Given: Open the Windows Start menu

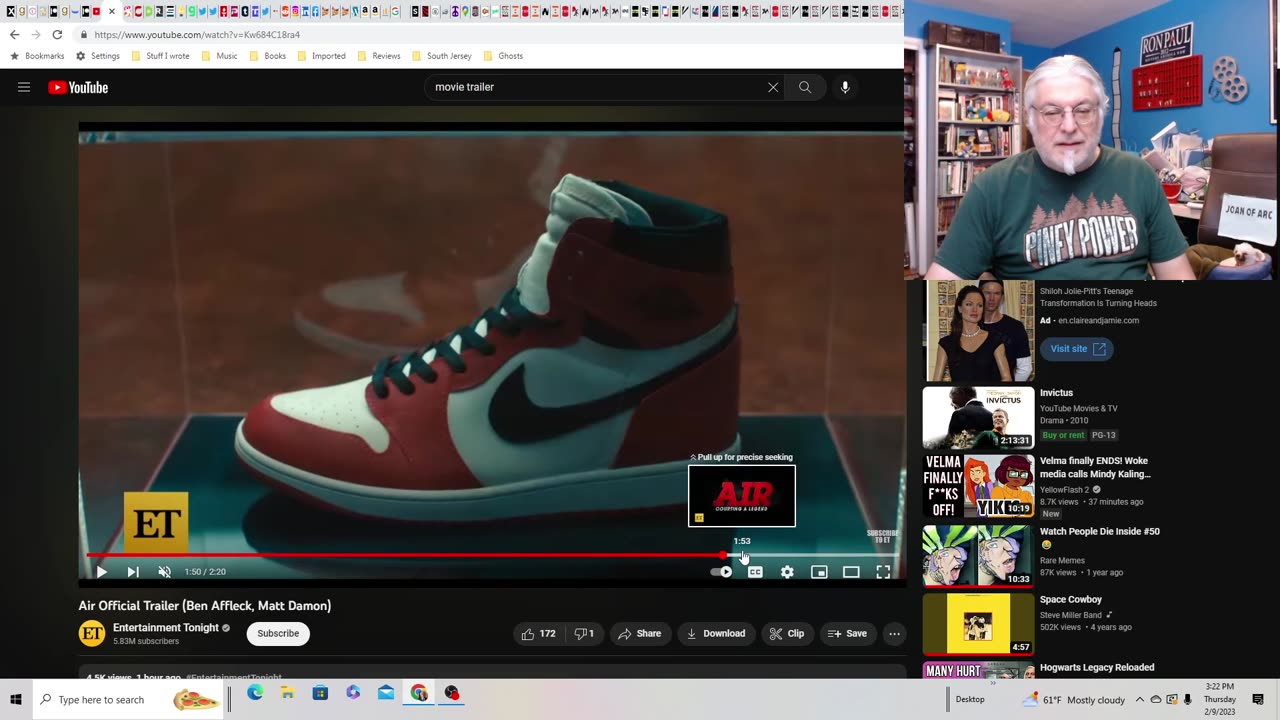Looking at the screenshot, I should (16, 699).
